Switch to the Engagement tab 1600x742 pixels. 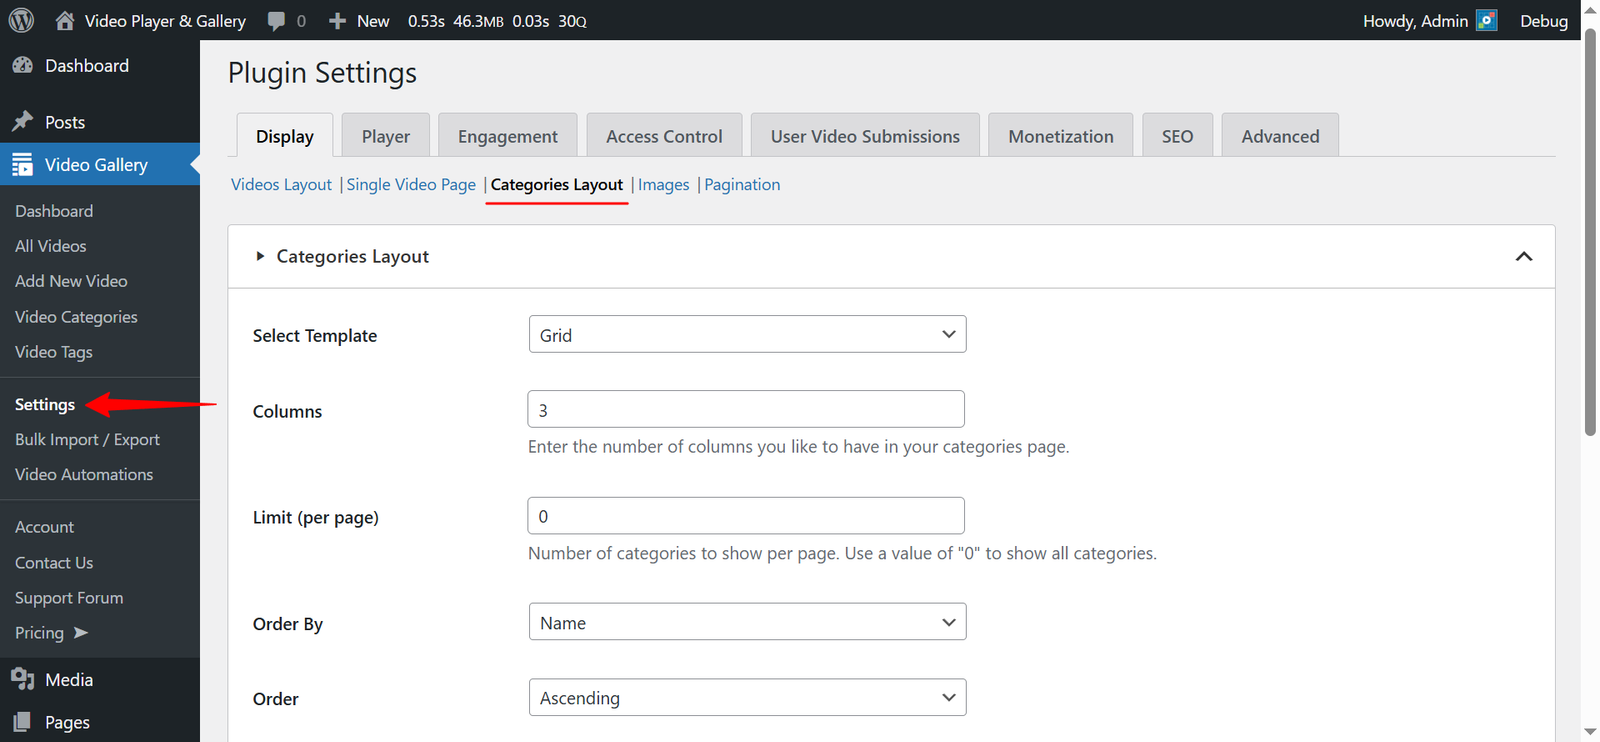[508, 136]
